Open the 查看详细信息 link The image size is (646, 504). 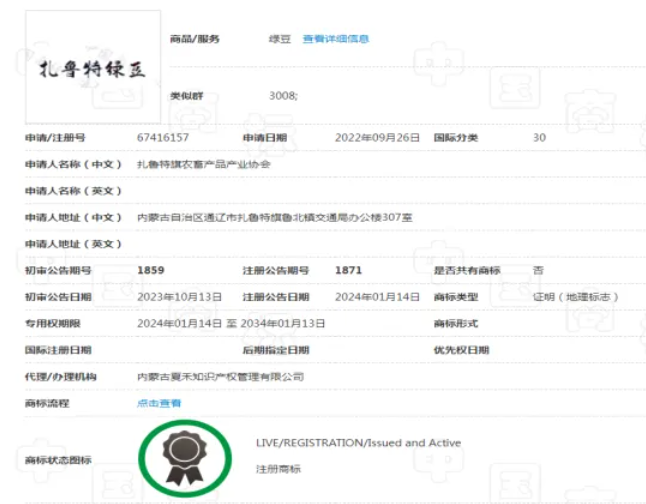coord(336,39)
